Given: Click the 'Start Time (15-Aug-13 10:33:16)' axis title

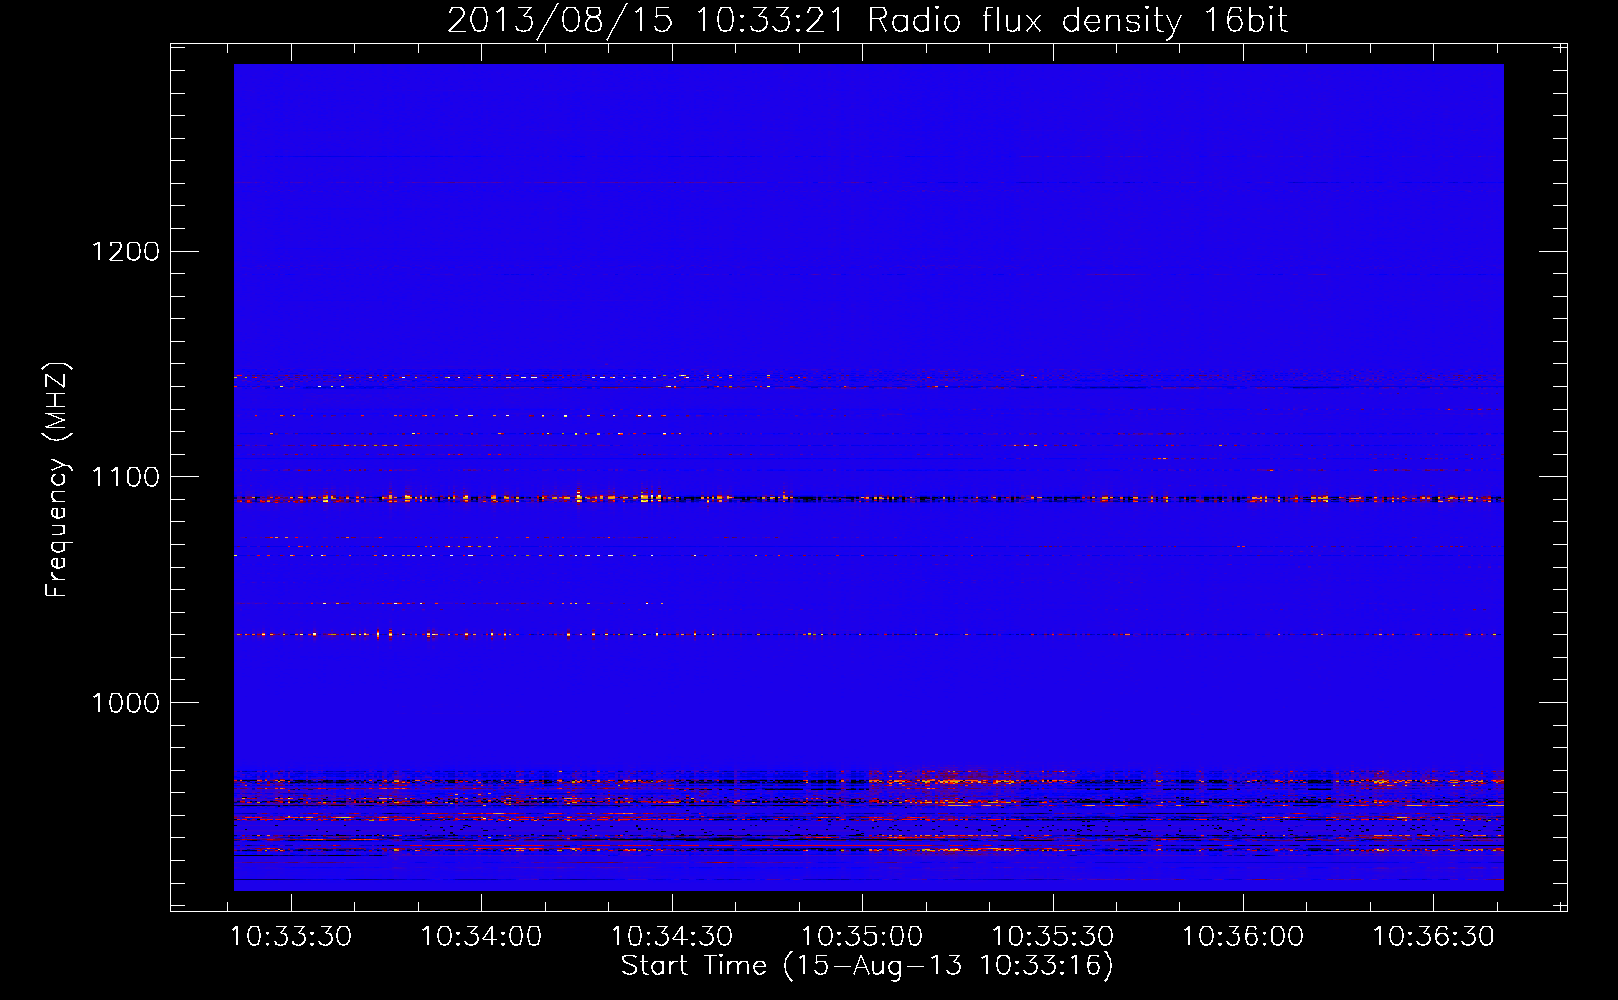Looking at the screenshot, I should click(x=867, y=966).
